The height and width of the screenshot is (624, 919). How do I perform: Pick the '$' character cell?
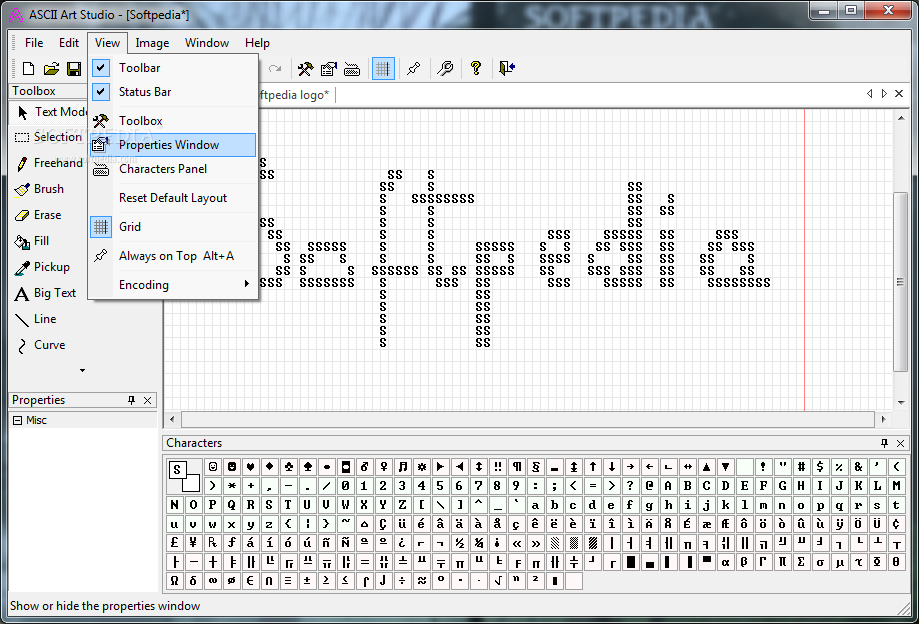tap(820, 467)
